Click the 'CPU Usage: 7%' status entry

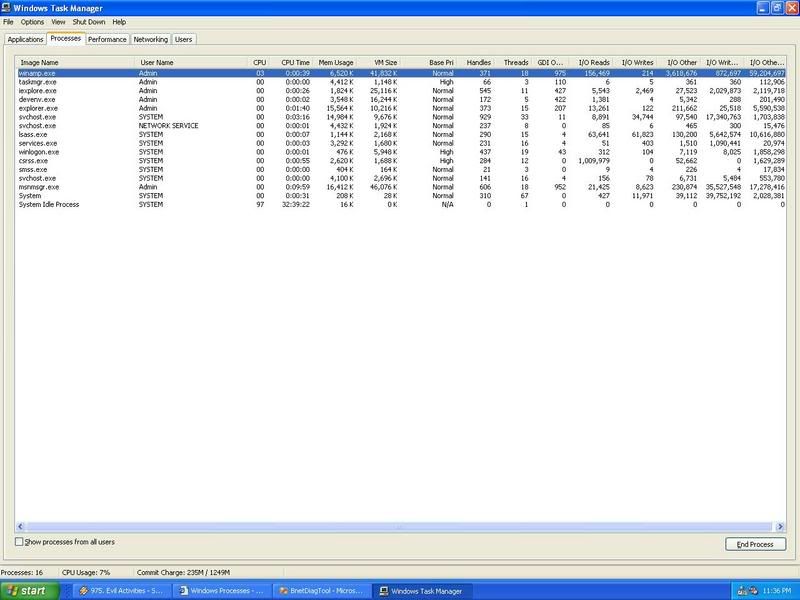pyautogui.click(x=86, y=572)
